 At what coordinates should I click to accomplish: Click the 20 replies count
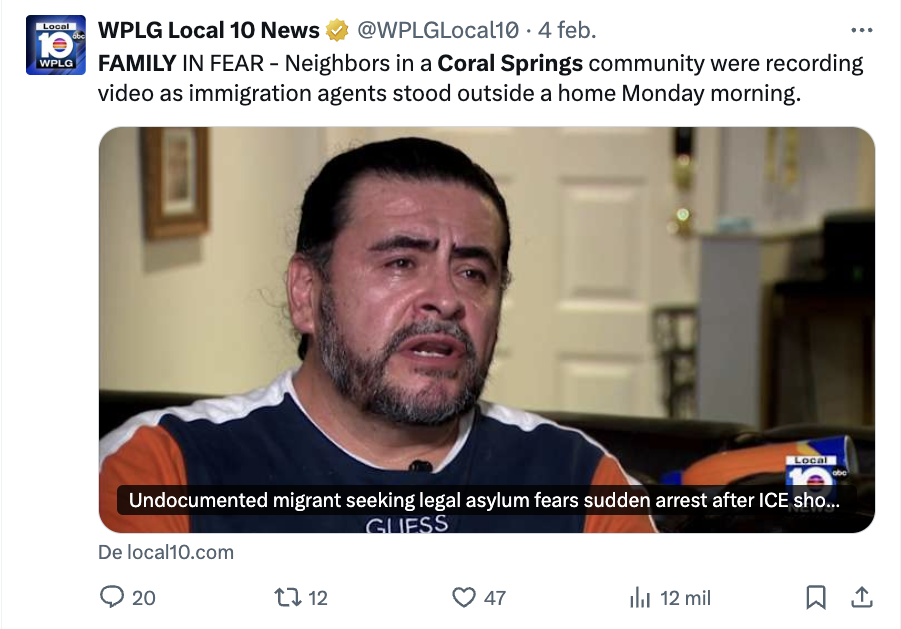coord(144,598)
